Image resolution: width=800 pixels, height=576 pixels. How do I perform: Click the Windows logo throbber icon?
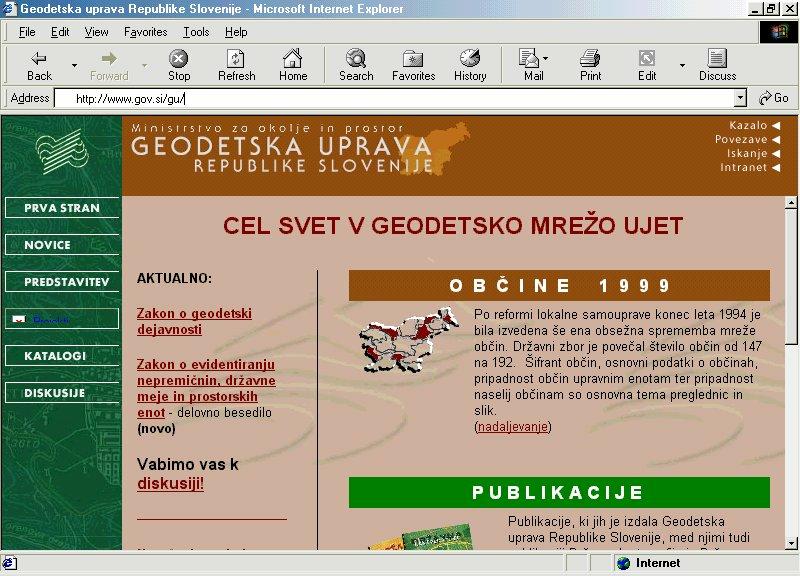[x=778, y=32]
